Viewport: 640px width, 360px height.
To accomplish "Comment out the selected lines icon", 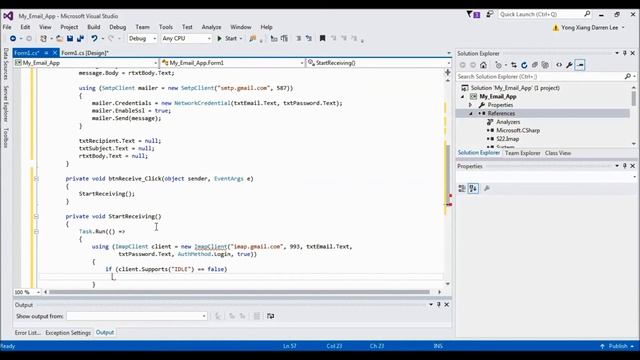I will (298, 38).
